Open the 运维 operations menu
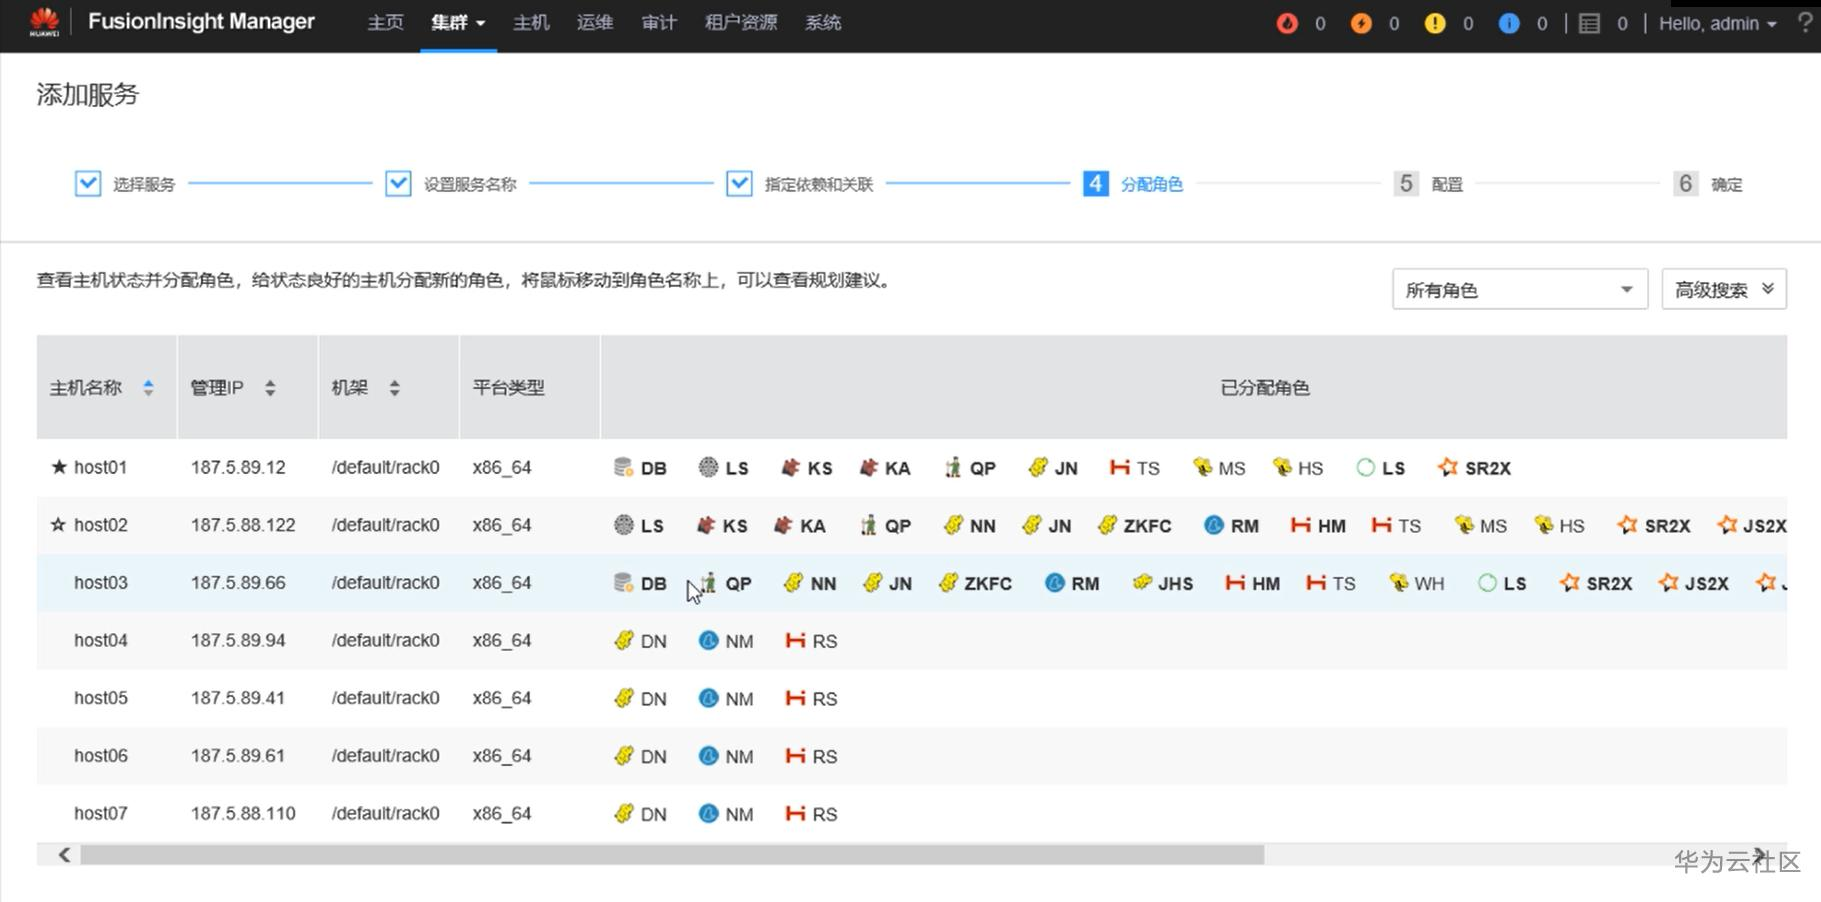Image resolution: width=1821 pixels, height=902 pixels. pyautogui.click(x=595, y=23)
